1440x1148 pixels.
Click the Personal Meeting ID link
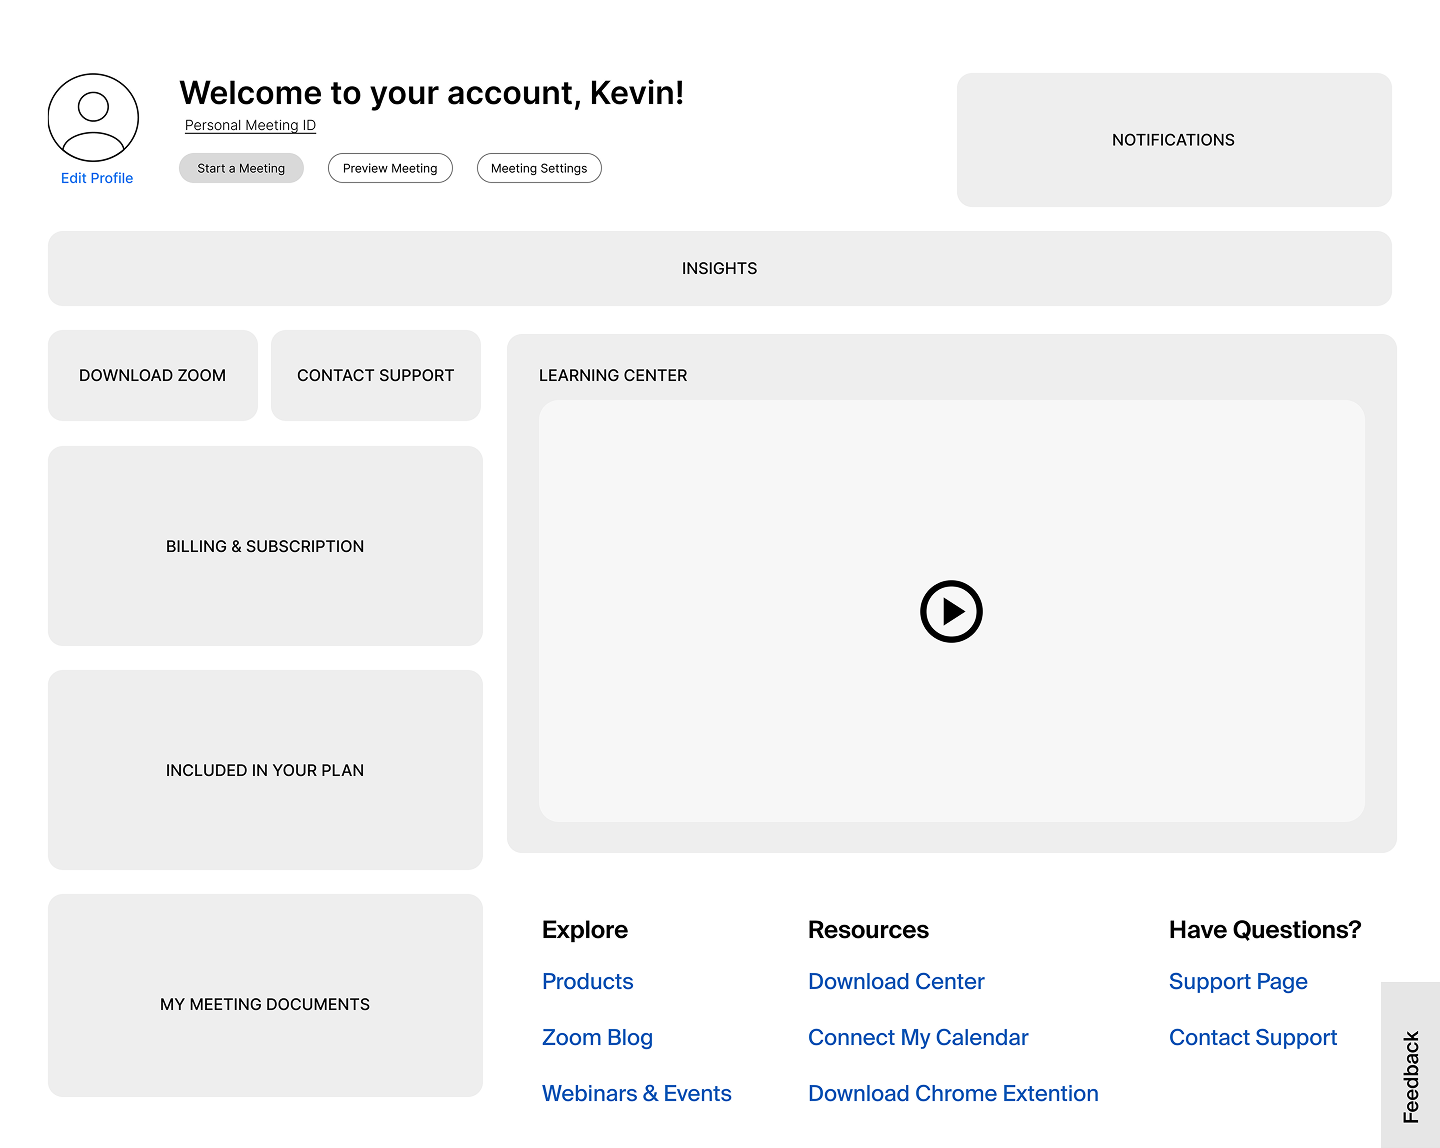(x=250, y=125)
